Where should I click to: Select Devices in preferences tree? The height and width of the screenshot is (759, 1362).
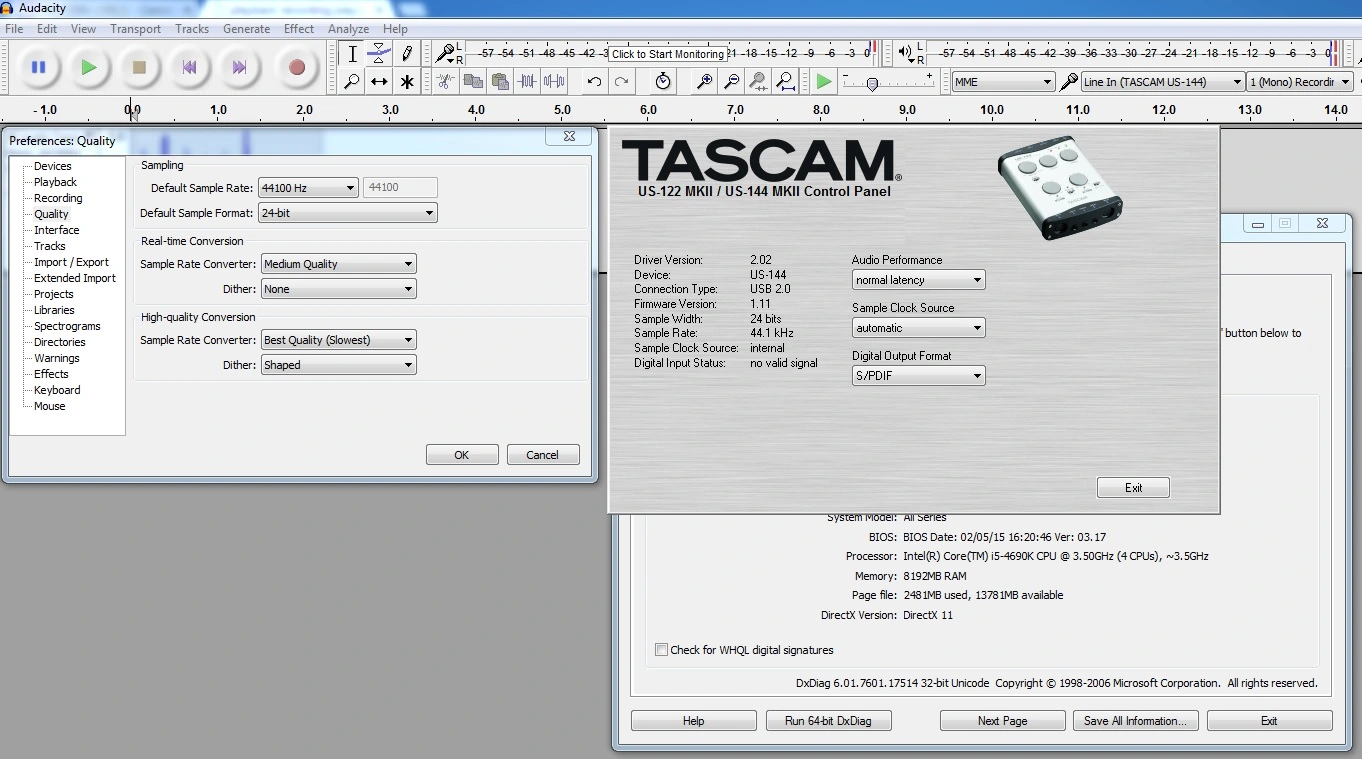click(x=53, y=166)
